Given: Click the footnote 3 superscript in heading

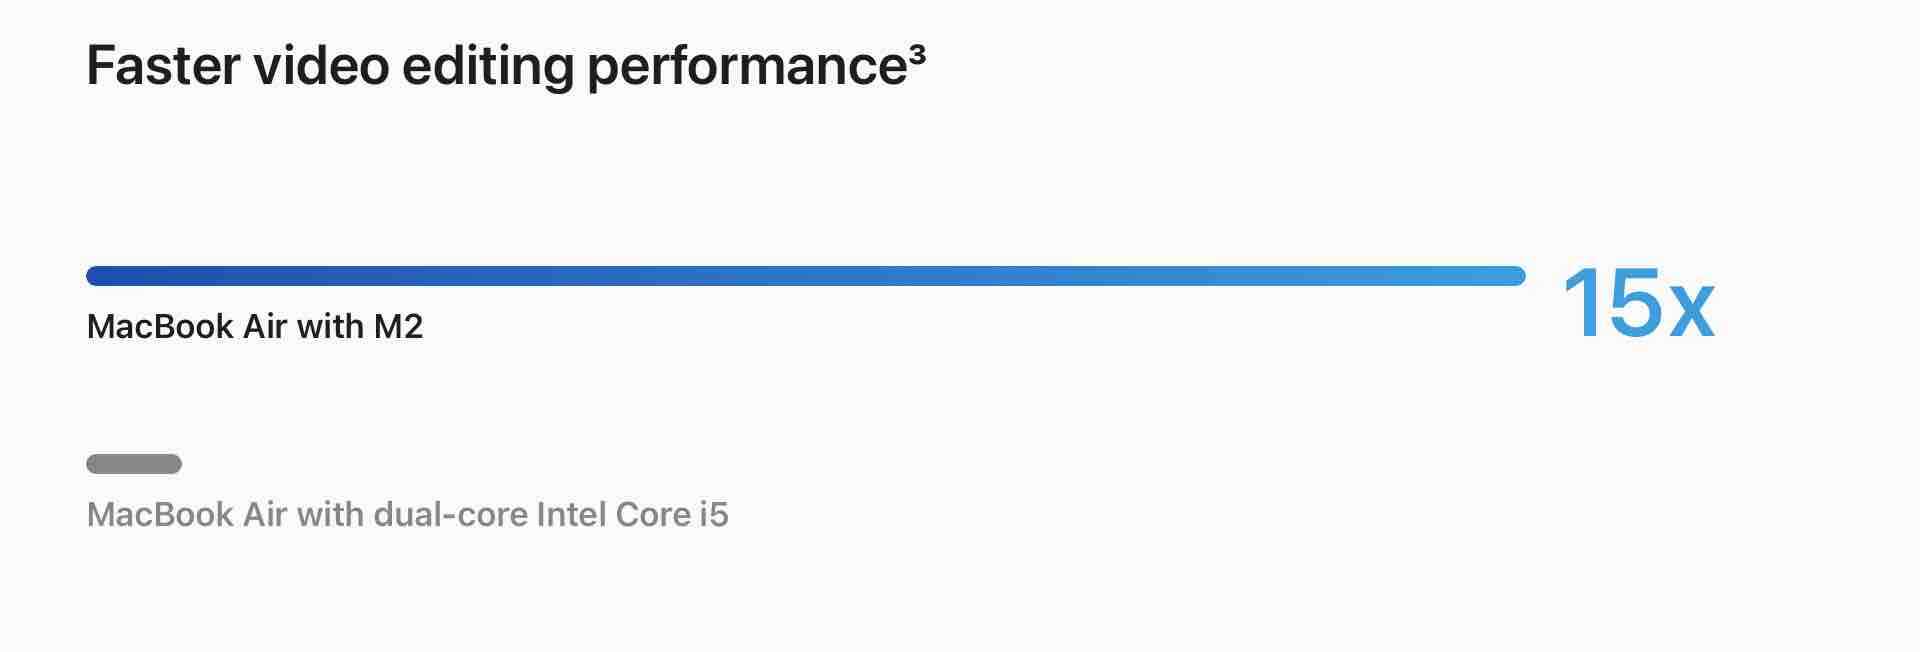Looking at the screenshot, I should point(918,54).
